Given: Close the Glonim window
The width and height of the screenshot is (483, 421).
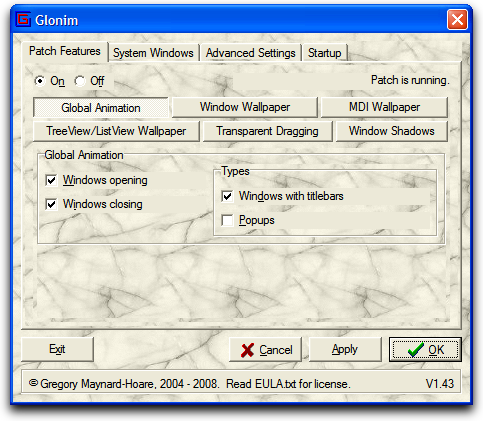Looking at the screenshot, I should click(x=457, y=20).
